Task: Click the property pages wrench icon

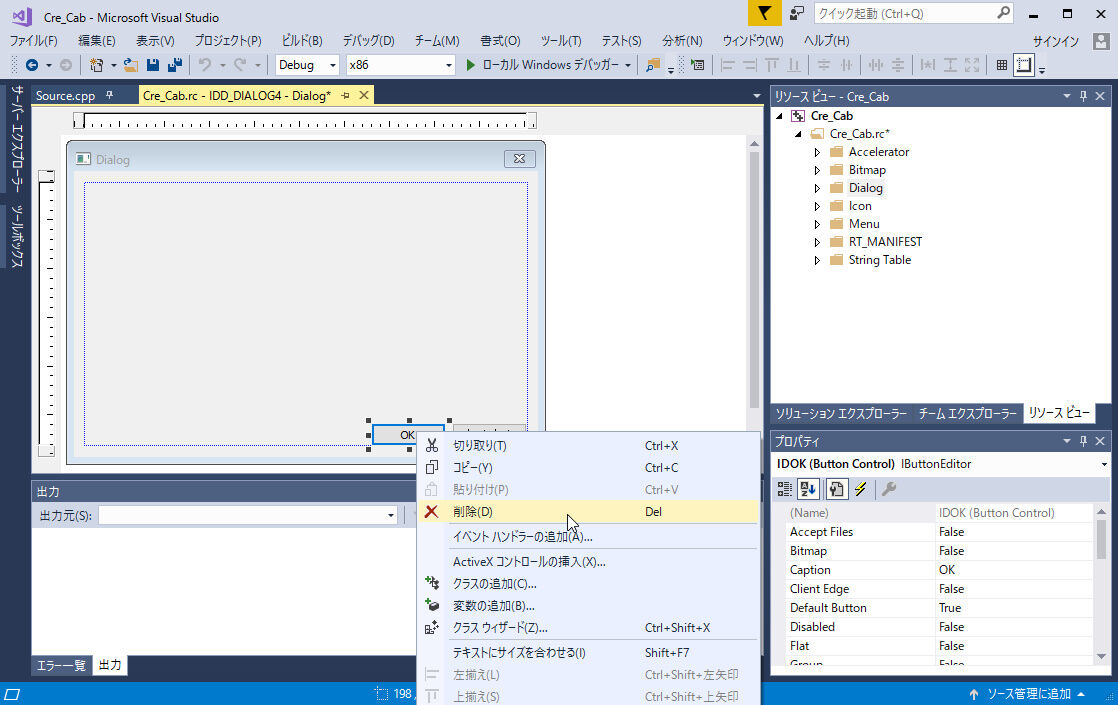Action: (x=888, y=489)
